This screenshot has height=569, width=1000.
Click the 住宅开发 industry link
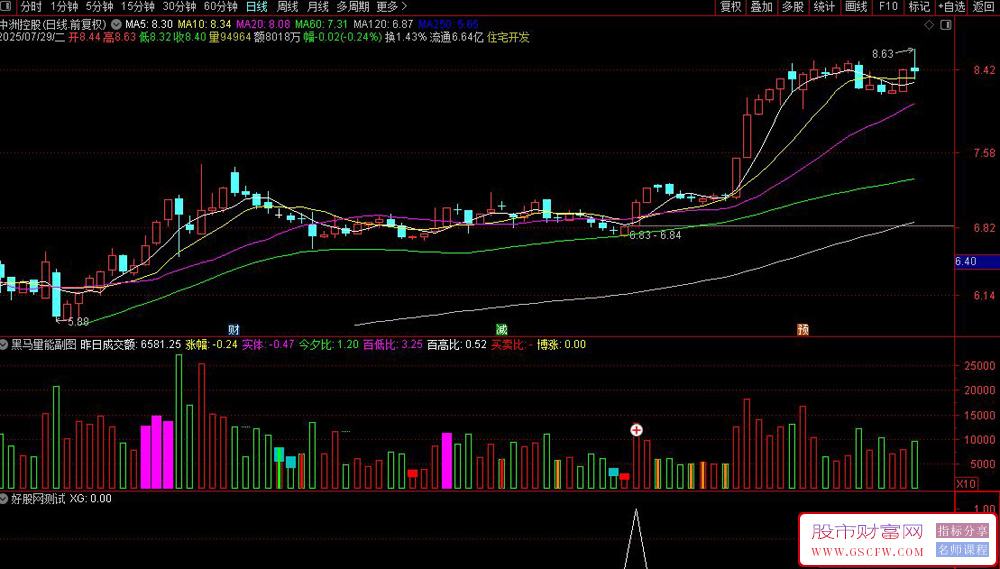(x=508, y=37)
